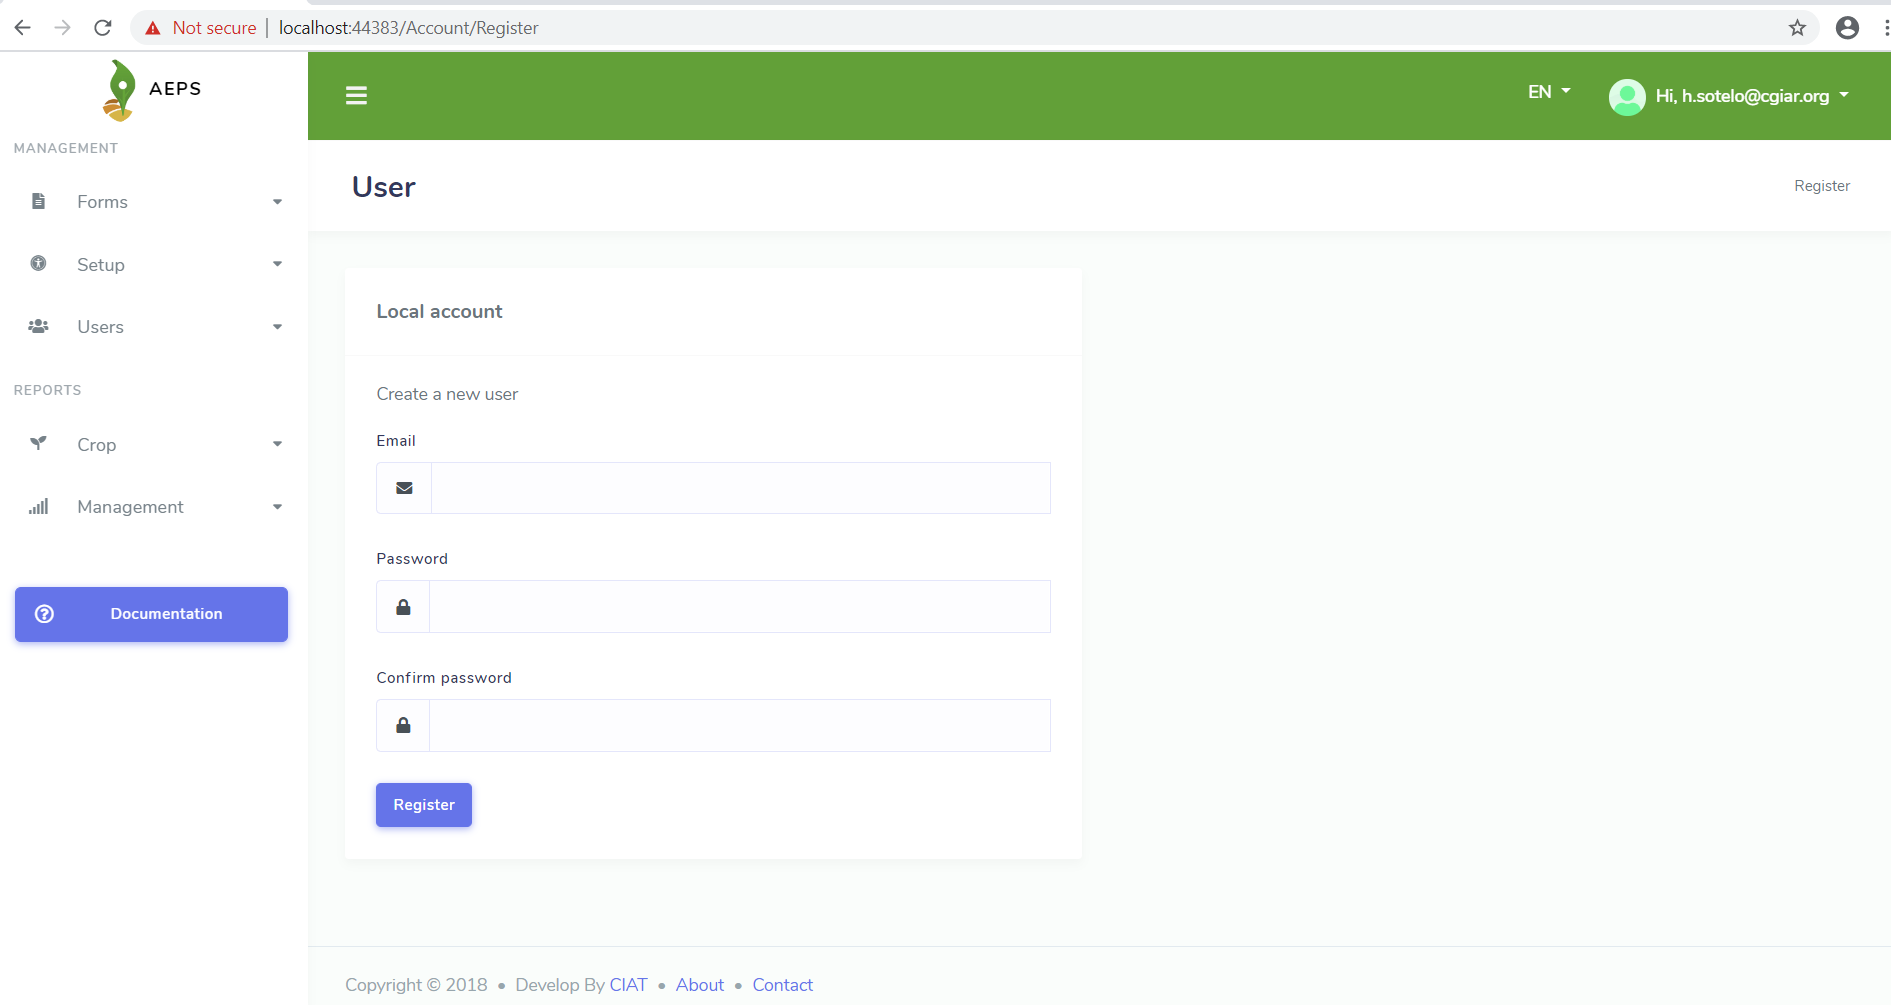Click the lock icon beside Password field
1891x1005 pixels.
(403, 607)
